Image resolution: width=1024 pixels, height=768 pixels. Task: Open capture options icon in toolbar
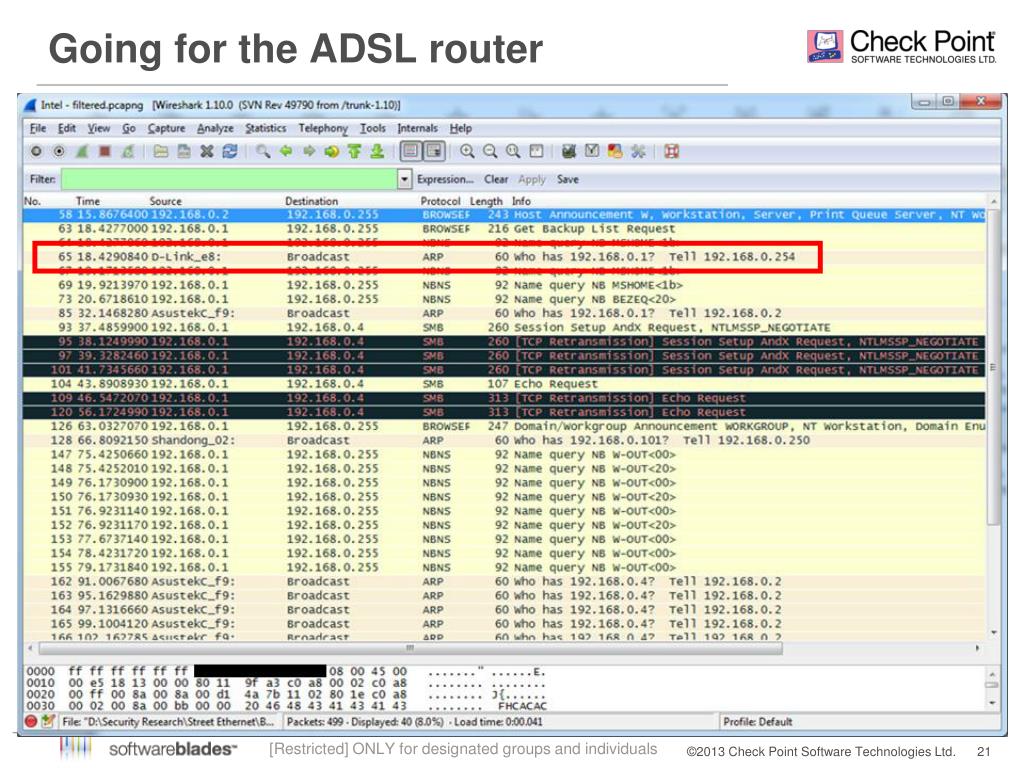pos(59,152)
